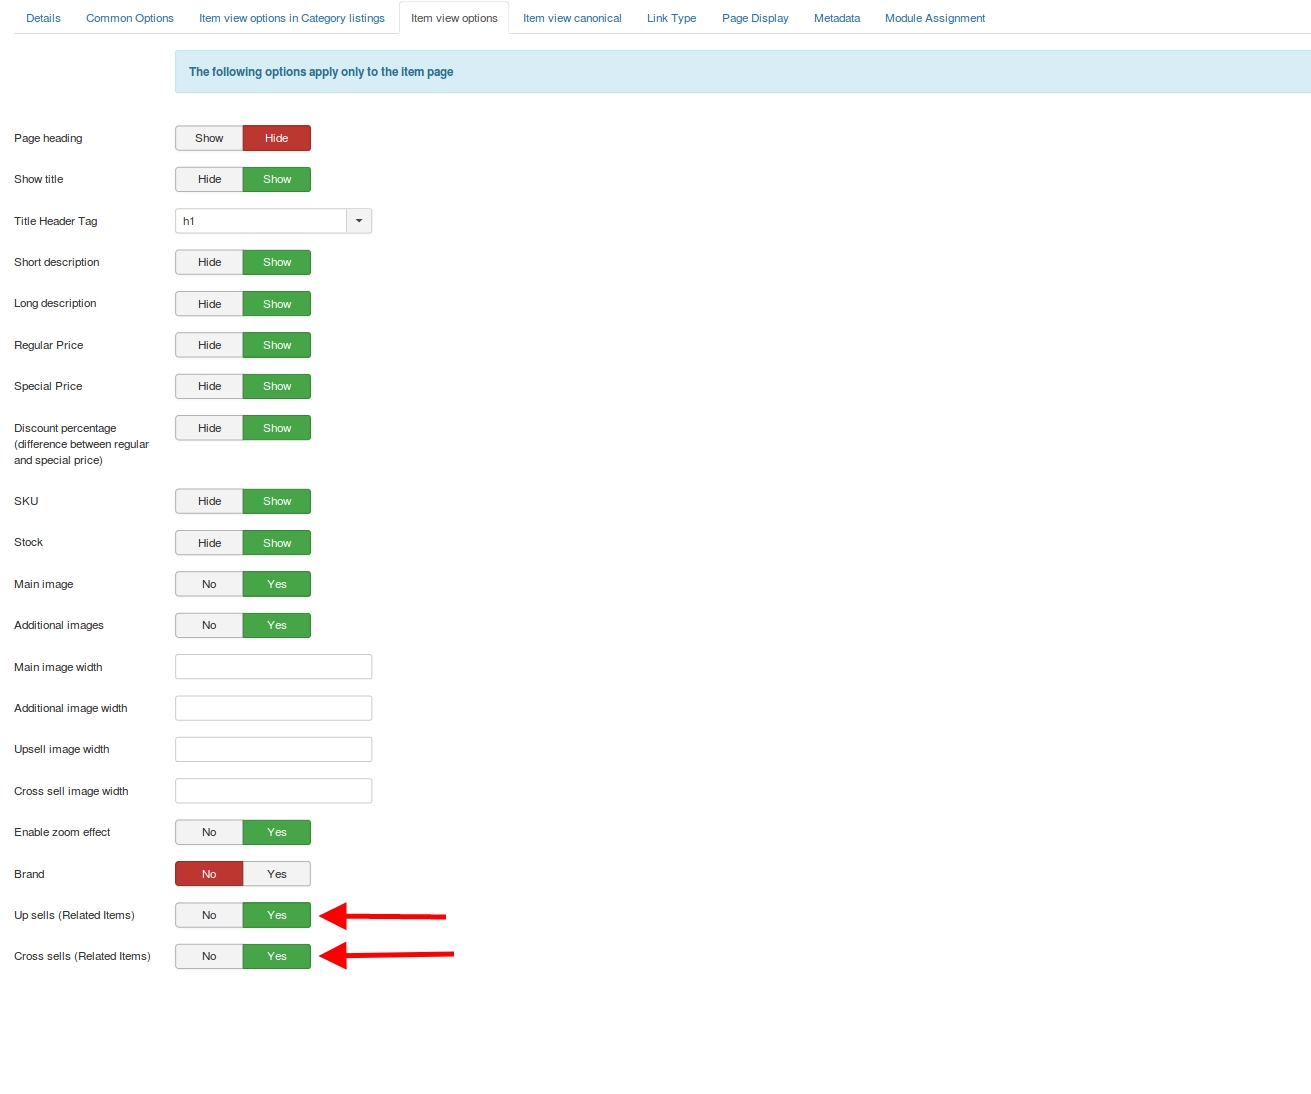The image size is (1311, 1094).
Task: Click the Title Header Tag h1 field
Action: [x=261, y=221]
